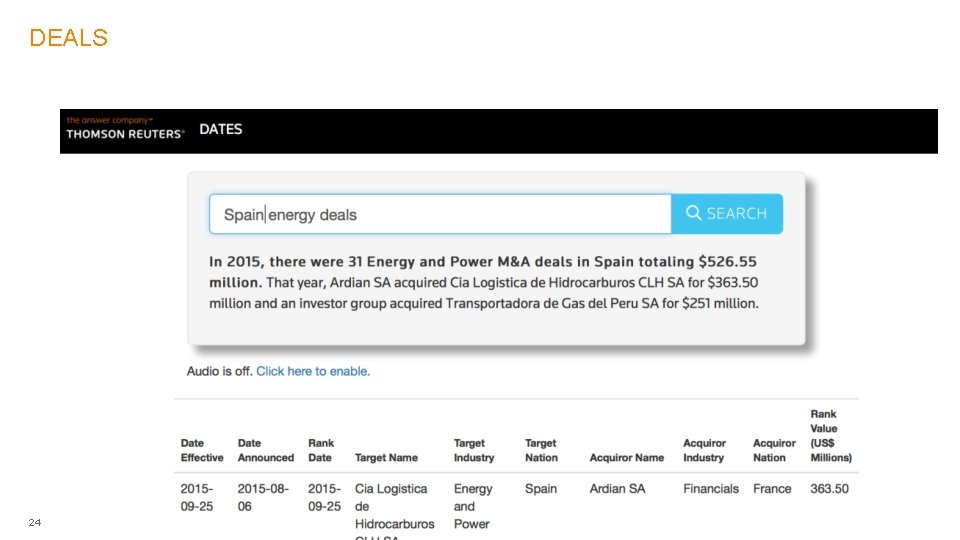The height and width of the screenshot is (540, 960).
Task: Click the Acquiror Nation column header
Action: [774, 450]
